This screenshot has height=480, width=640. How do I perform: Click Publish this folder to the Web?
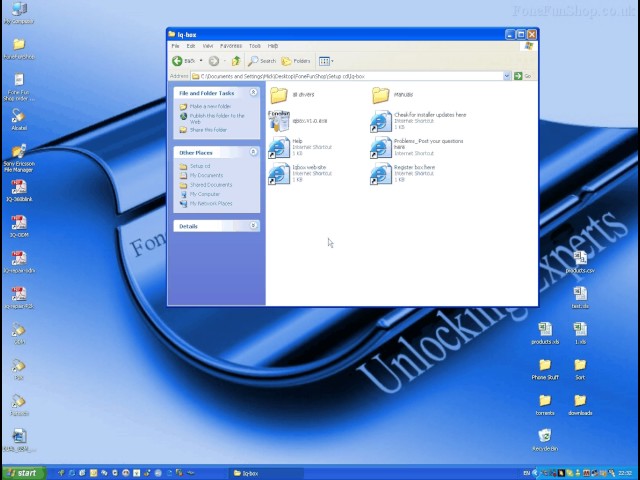pos(216,118)
